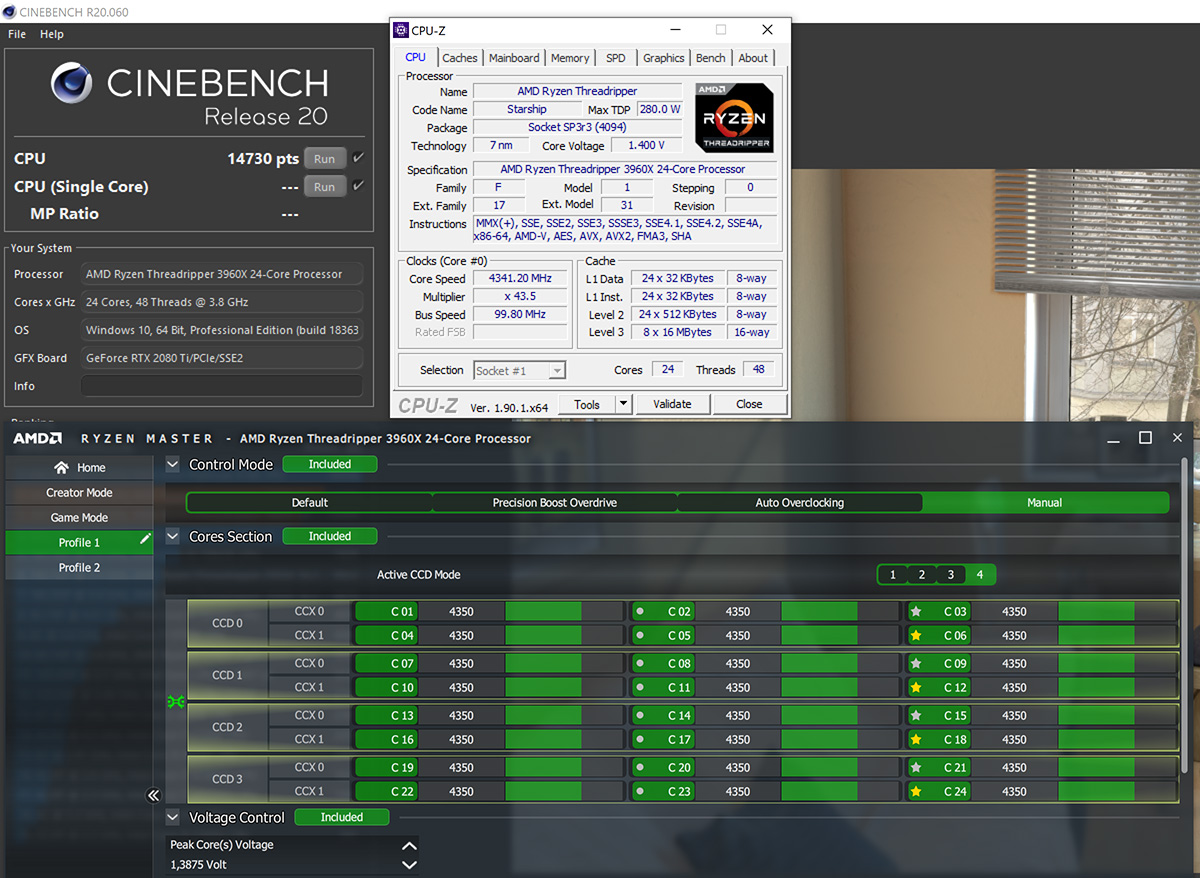Viewport: 1200px width, 878px height.
Task: Toggle Included for Cores Section
Action: 330,536
